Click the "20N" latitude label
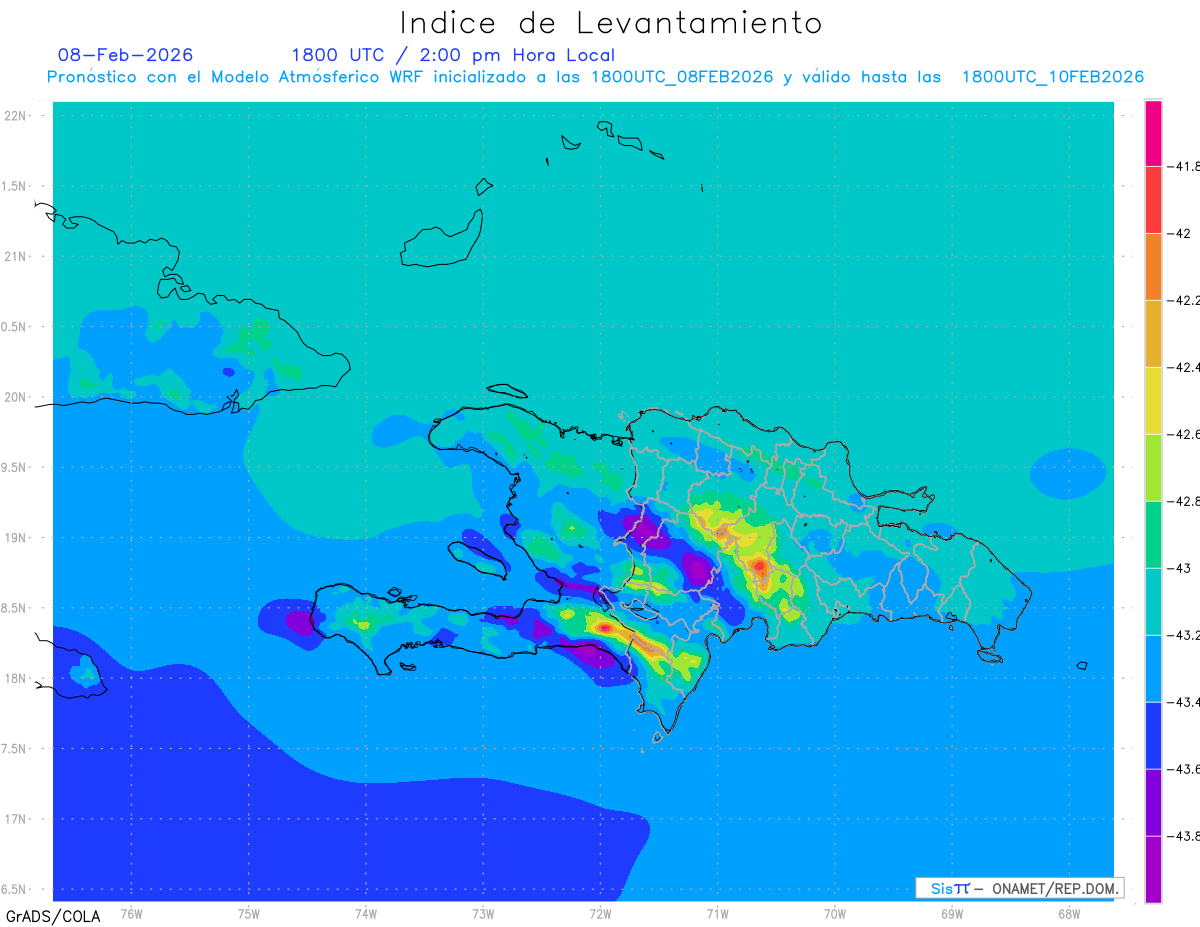Viewport: 1200px width, 927px height. 16,397
